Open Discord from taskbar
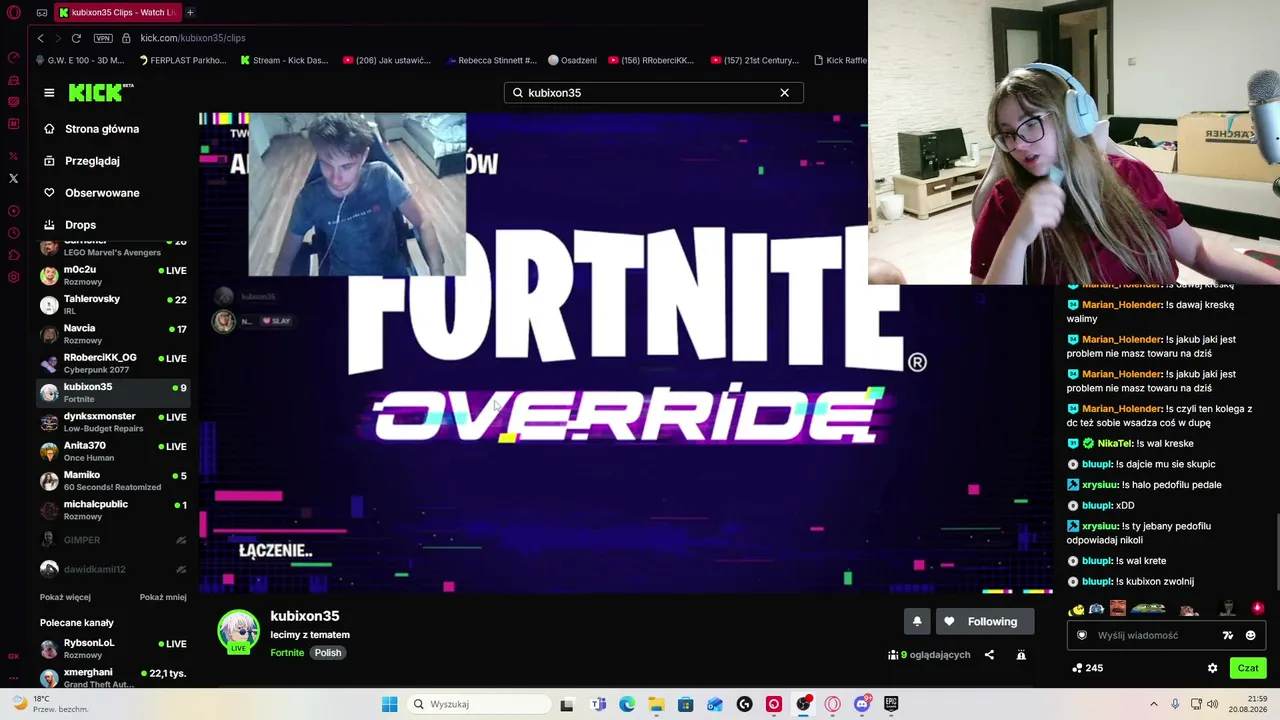Image resolution: width=1280 pixels, height=720 pixels. tap(862, 704)
